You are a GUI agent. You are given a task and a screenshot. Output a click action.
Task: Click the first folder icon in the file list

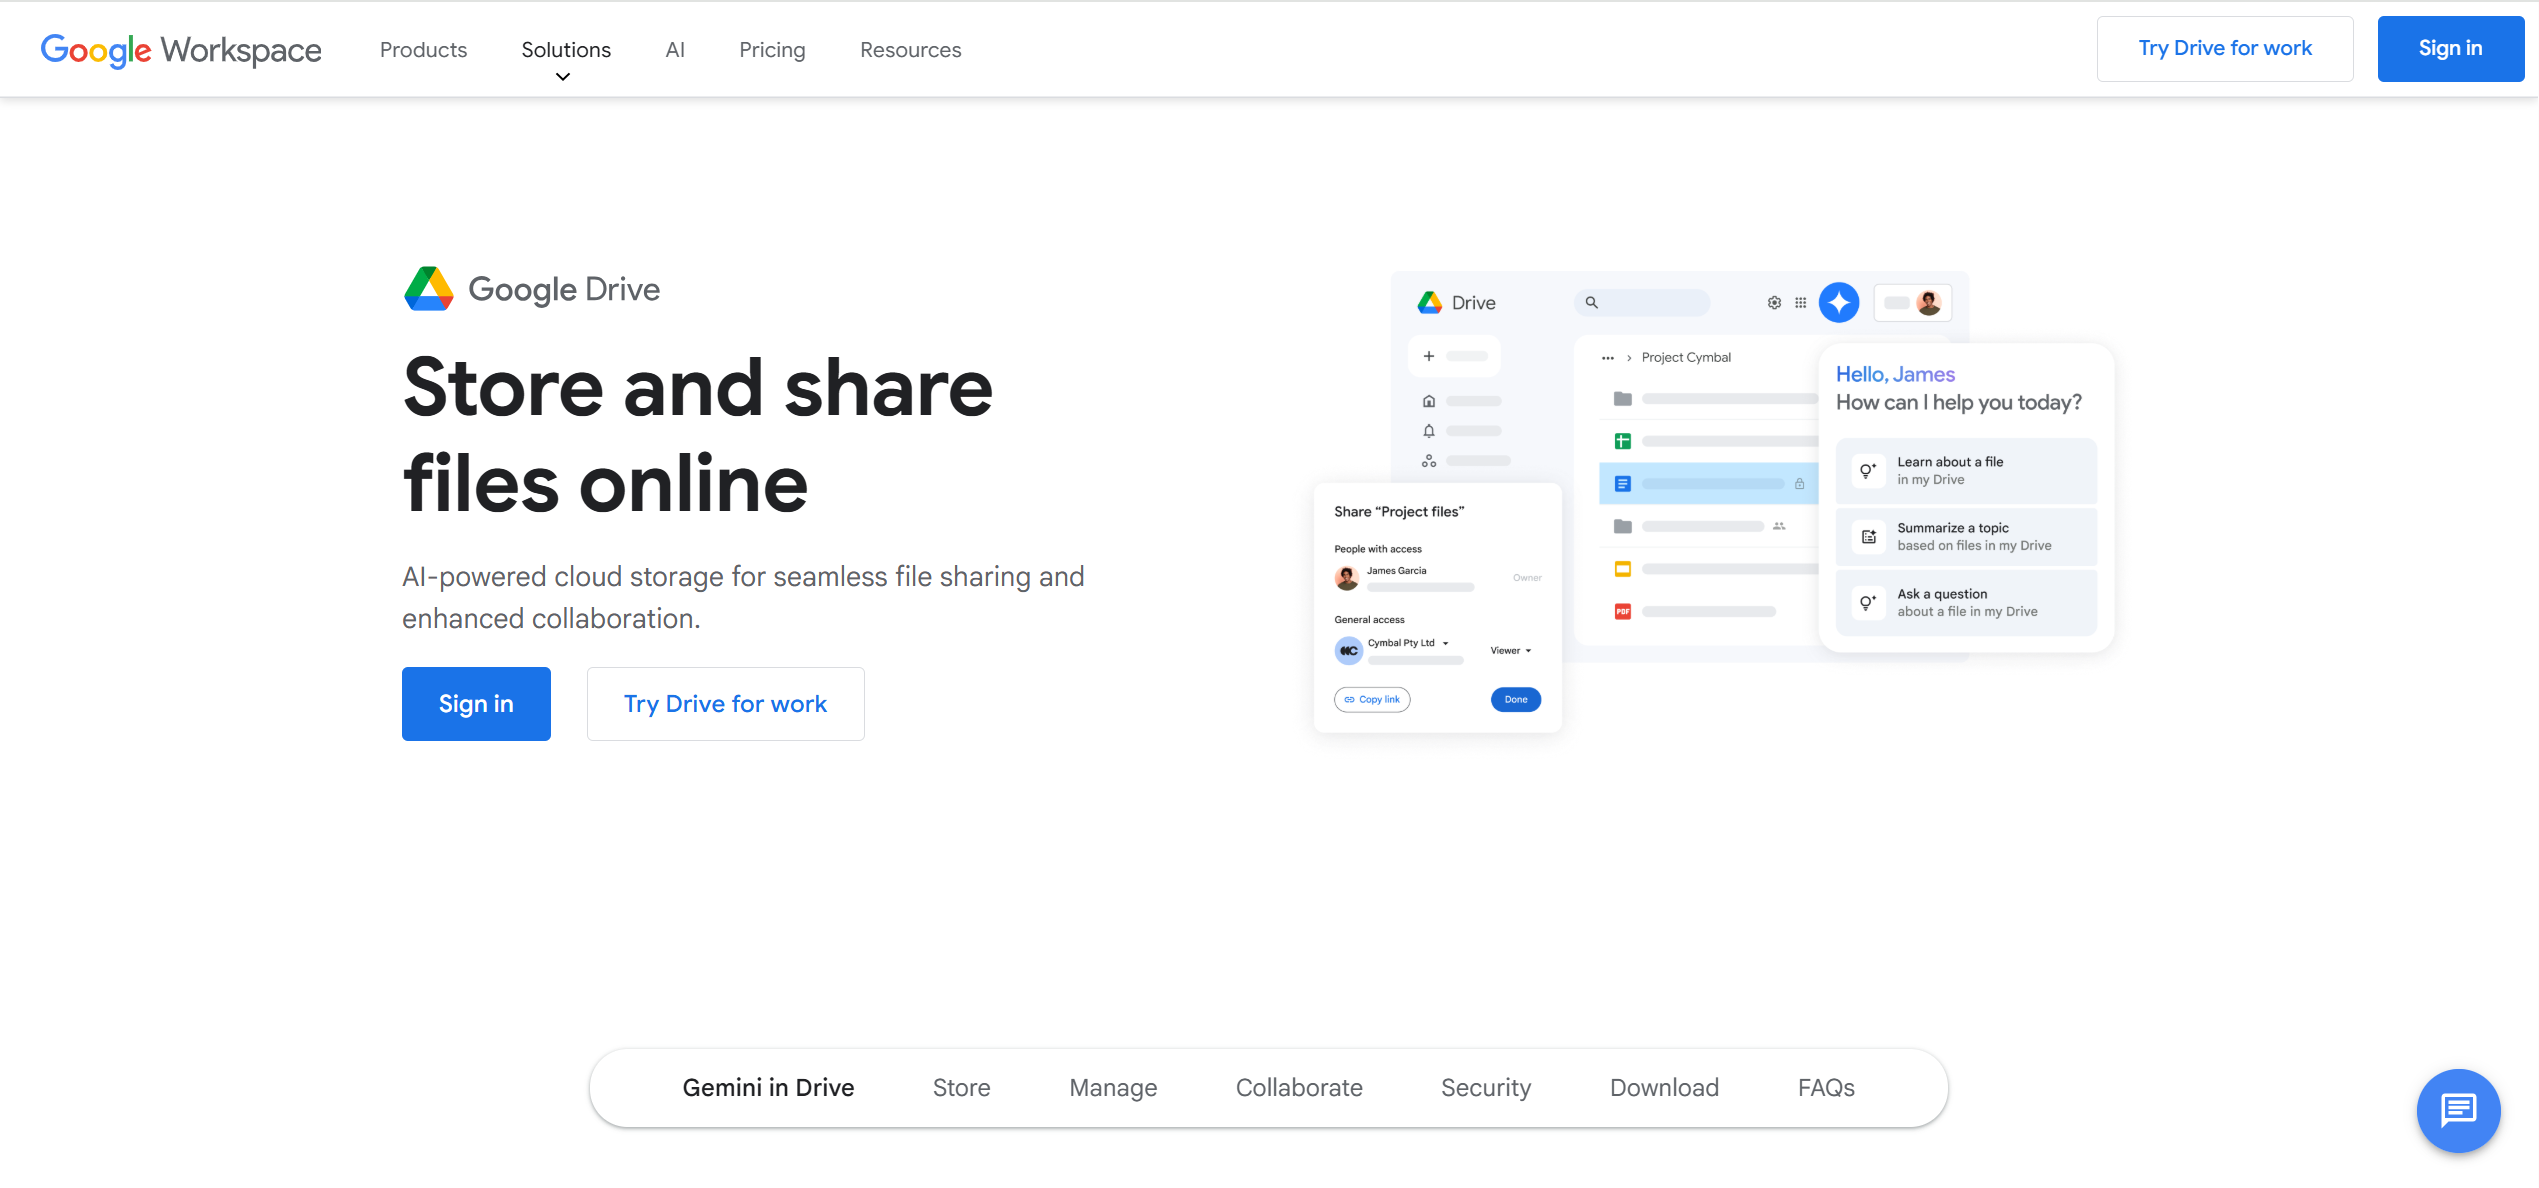[1623, 399]
